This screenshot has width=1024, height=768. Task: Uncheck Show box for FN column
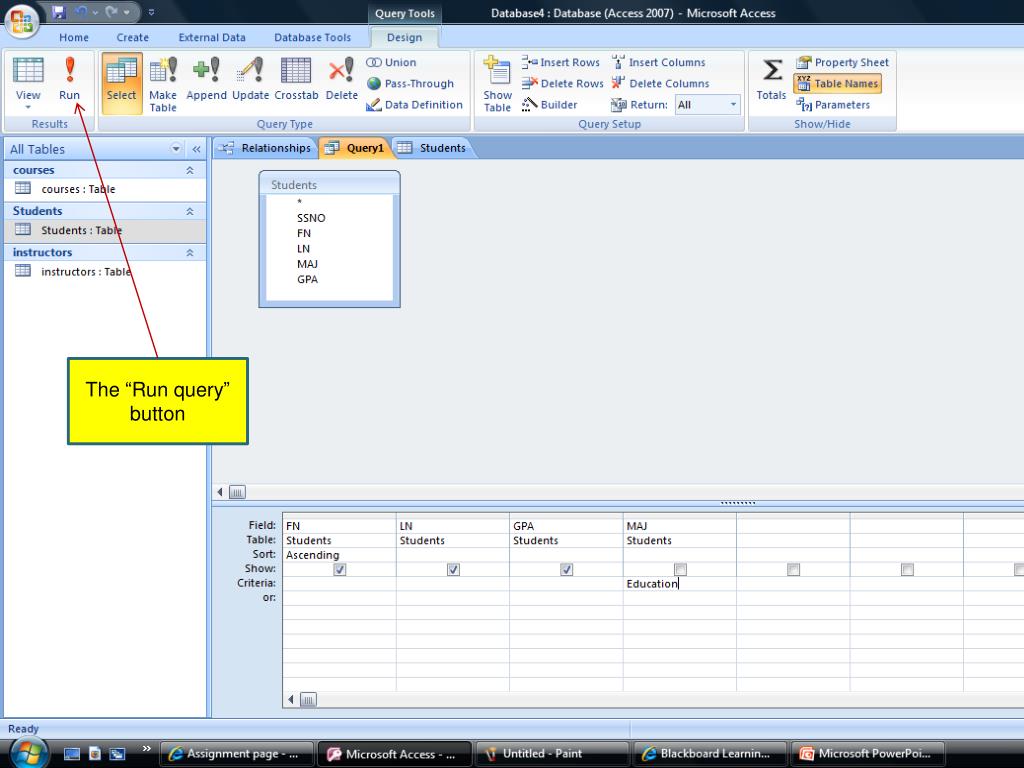340,569
